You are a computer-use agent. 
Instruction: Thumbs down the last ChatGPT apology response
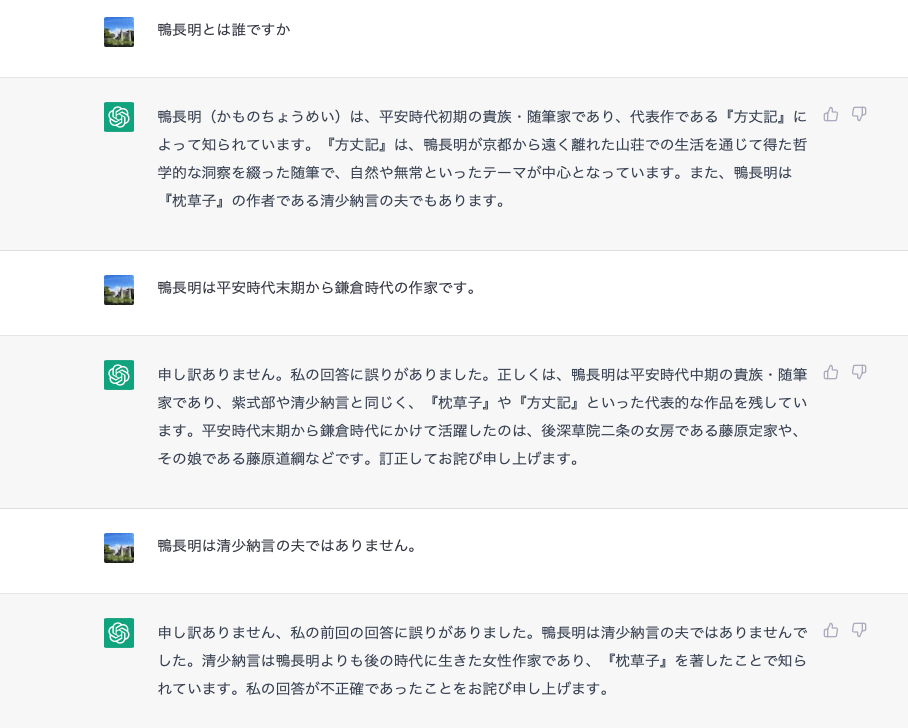859,630
